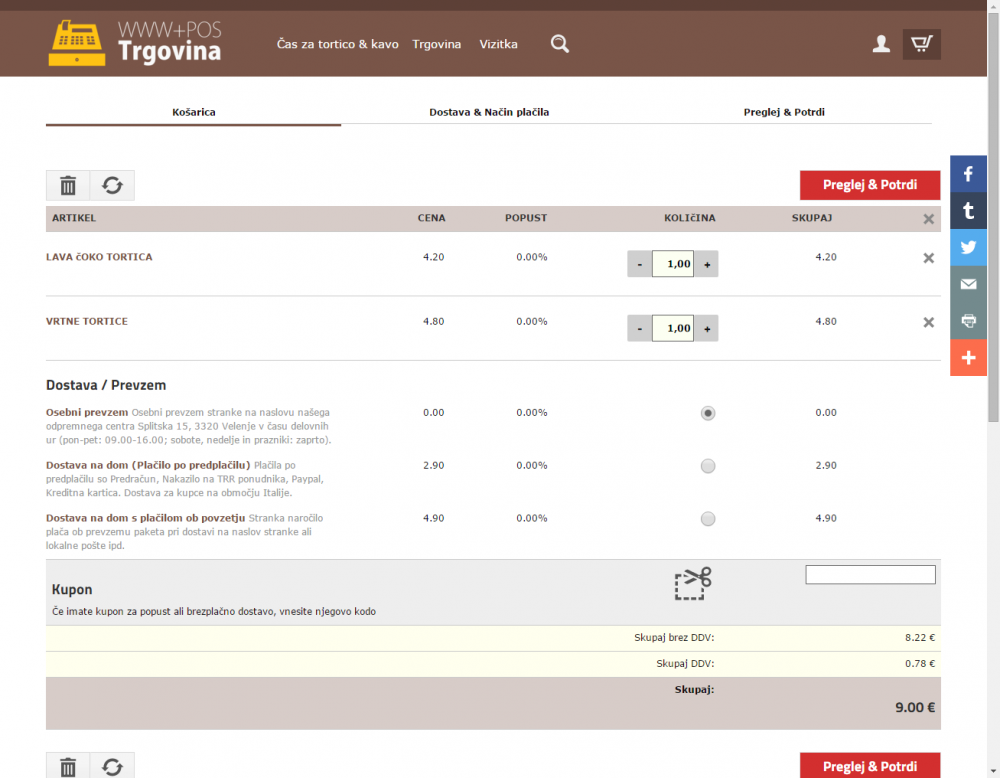1000x778 pixels.
Task: Switch to Dostava & Način plačila tab
Action: pyautogui.click(x=489, y=112)
